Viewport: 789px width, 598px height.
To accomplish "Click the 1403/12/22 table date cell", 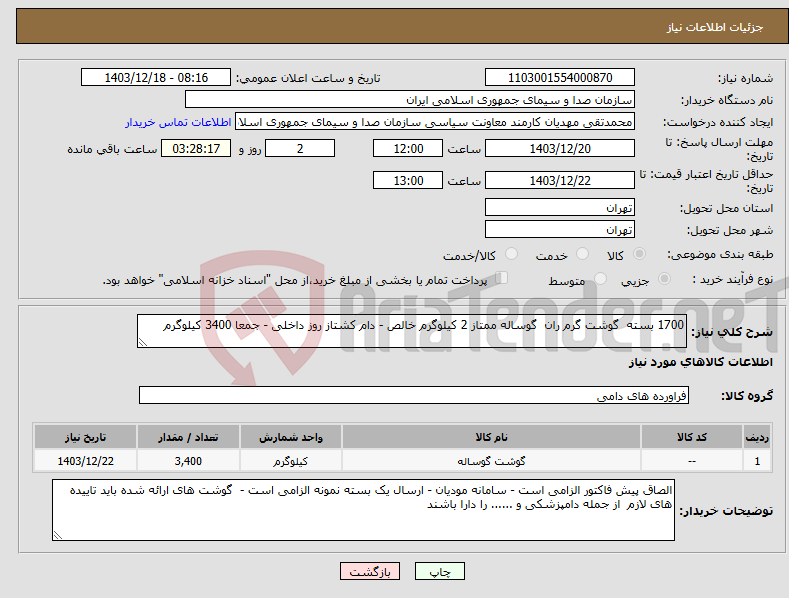I will [x=85, y=461].
